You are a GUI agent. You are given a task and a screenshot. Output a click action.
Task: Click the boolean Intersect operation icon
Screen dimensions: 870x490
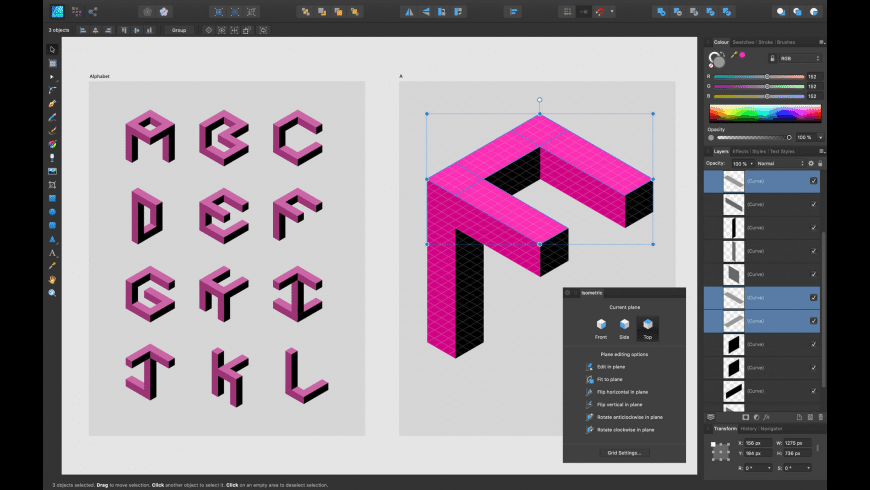pos(694,11)
